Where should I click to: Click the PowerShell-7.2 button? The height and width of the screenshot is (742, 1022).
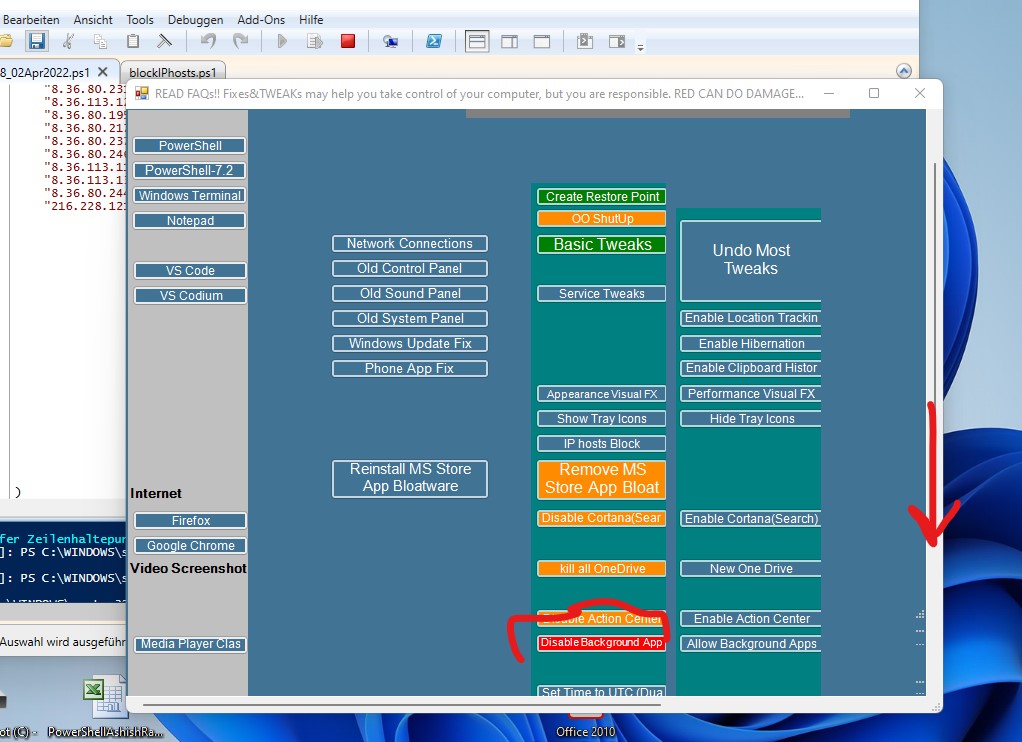[190, 170]
